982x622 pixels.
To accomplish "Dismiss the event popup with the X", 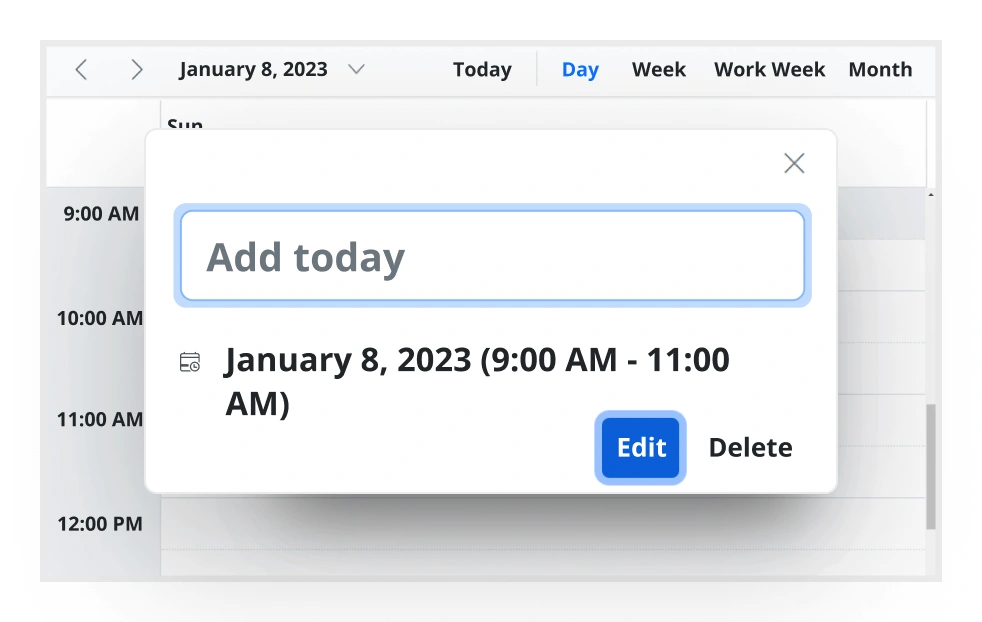I will 794,162.
